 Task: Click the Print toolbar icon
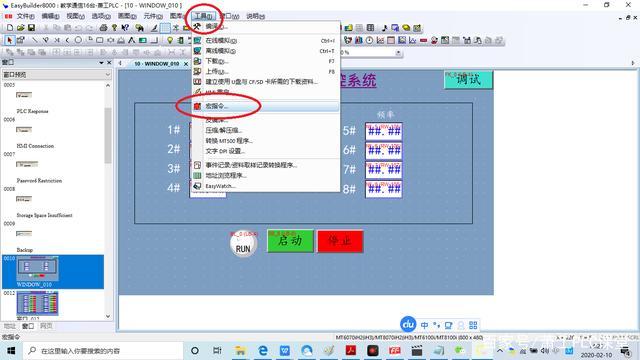coord(104,28)
